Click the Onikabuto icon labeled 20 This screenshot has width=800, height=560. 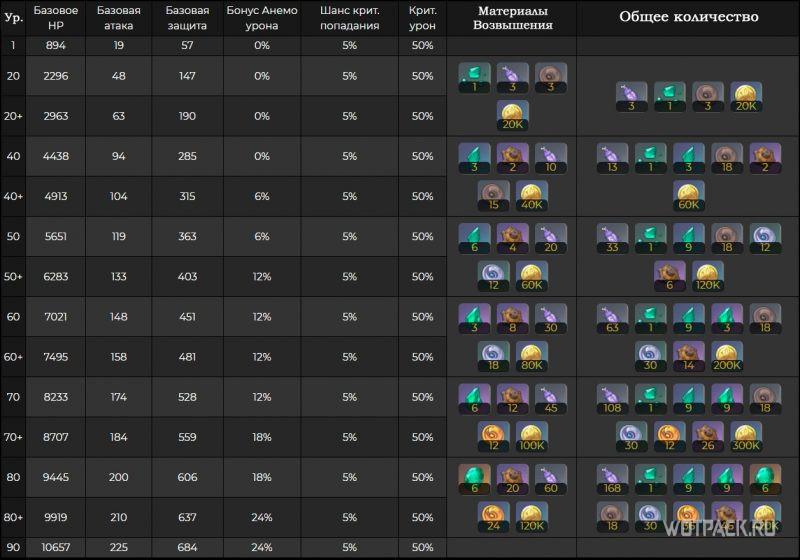pos(551,238)
